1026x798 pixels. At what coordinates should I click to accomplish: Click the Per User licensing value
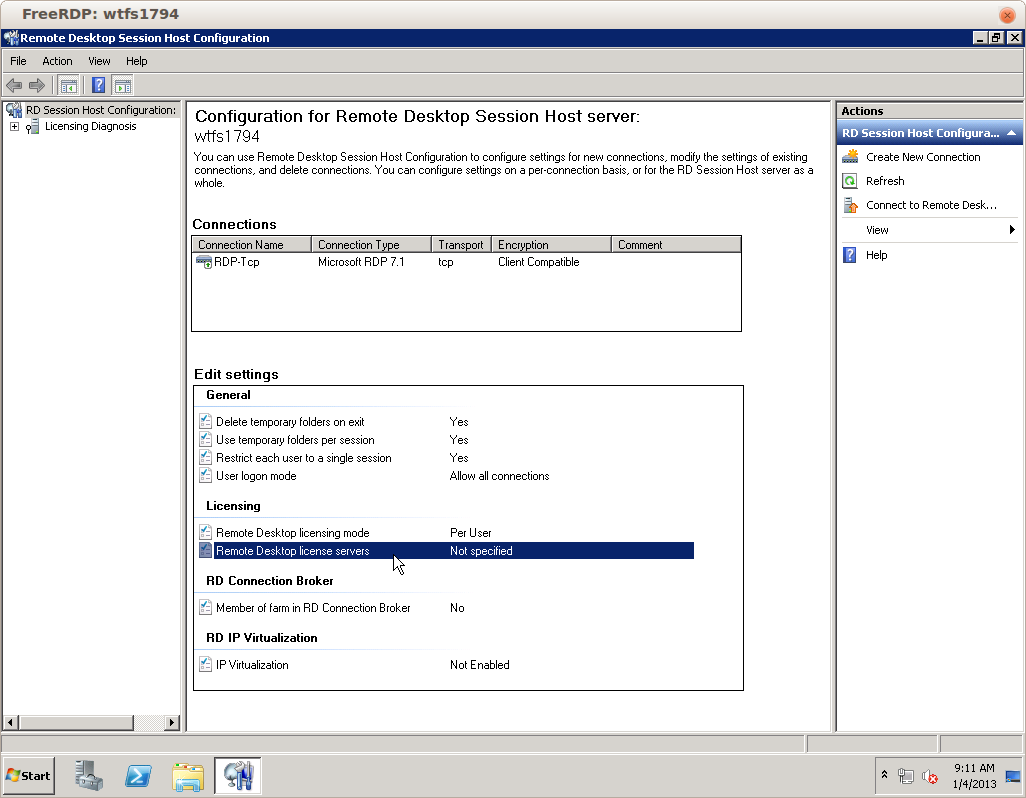coord(470,533)
